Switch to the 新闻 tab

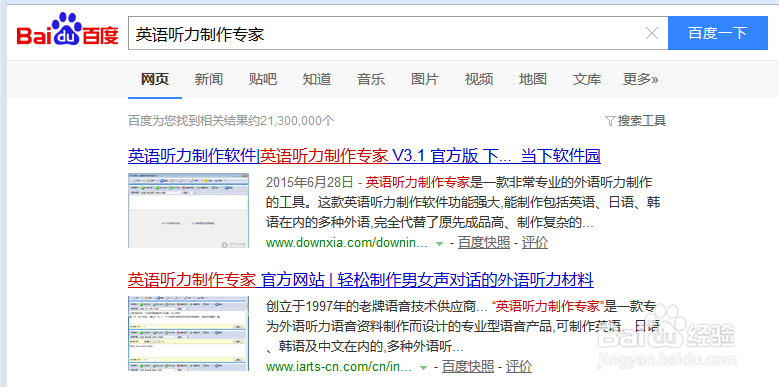[x=209, y=79]
